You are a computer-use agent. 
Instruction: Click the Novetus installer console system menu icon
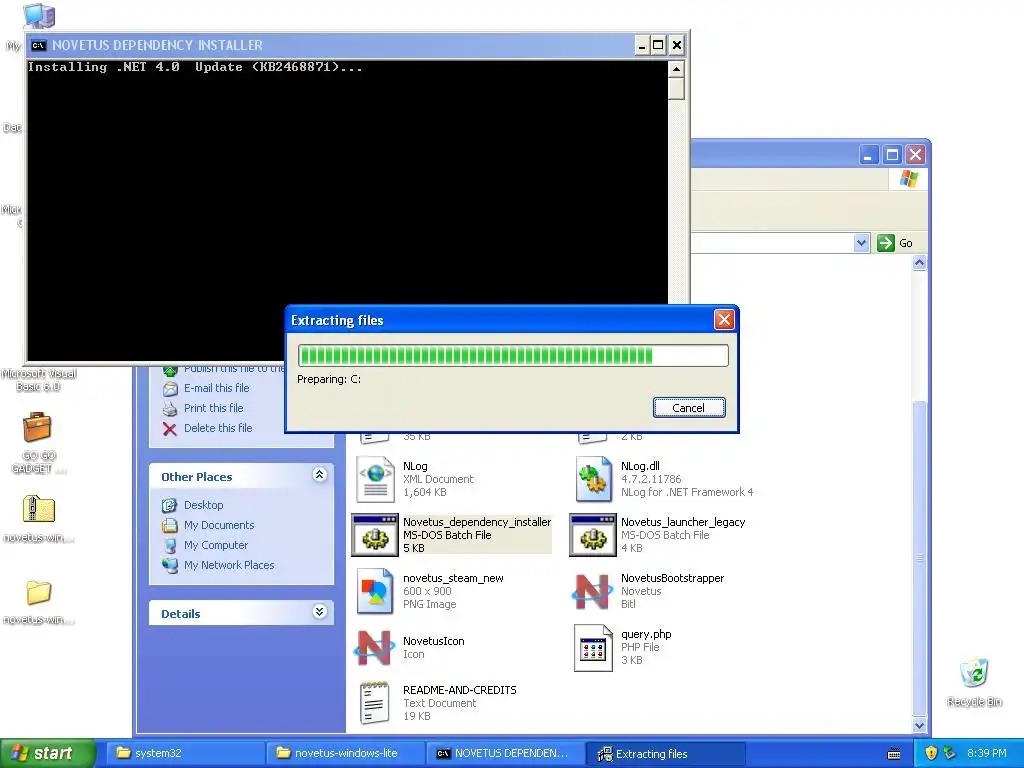click(x=39, y=45)
